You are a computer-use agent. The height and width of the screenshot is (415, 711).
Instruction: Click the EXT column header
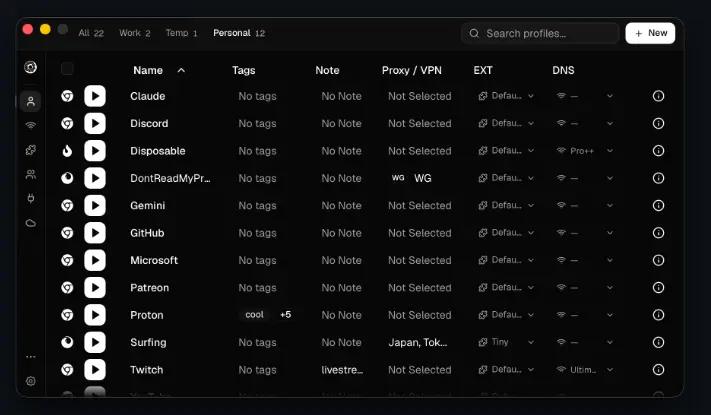483,70
